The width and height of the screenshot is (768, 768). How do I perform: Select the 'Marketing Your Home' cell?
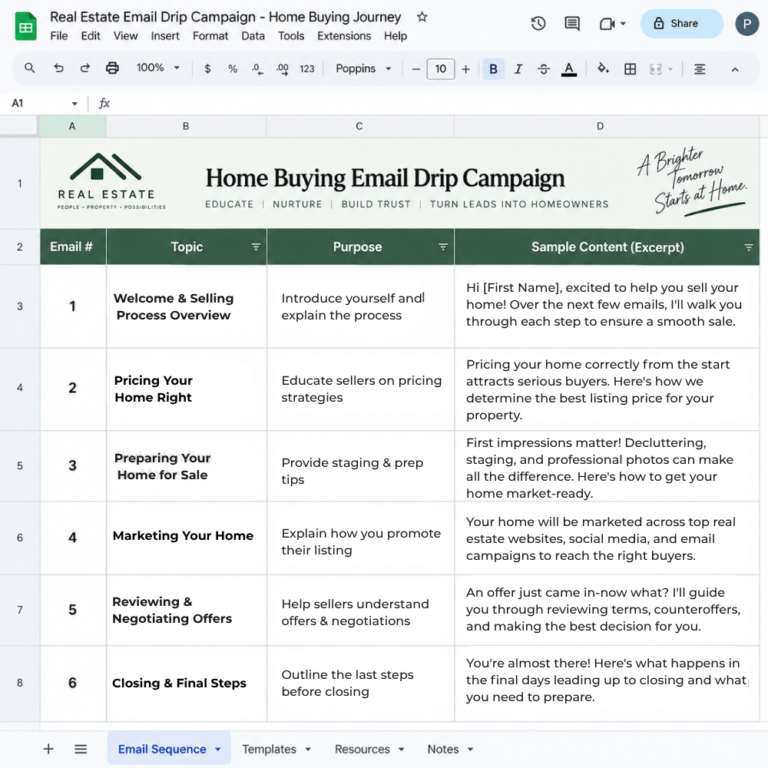186,537
